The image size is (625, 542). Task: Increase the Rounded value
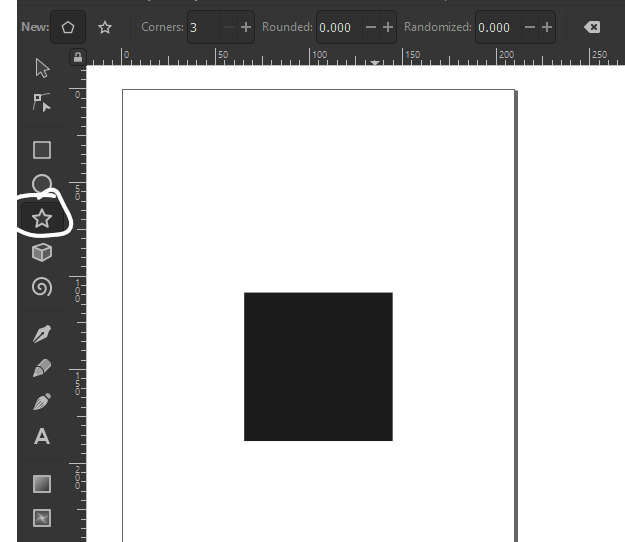click(388, 27)
